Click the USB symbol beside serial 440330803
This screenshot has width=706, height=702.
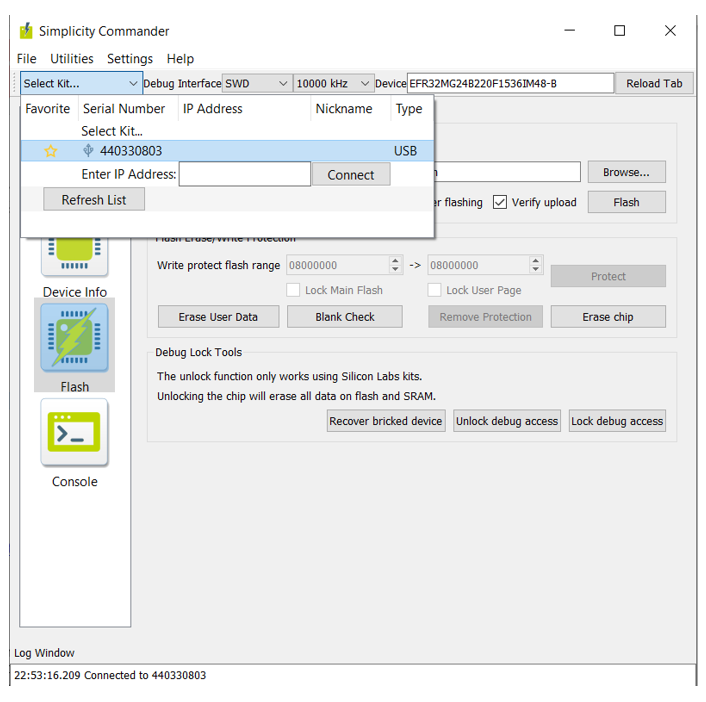[x=88, y=151]
